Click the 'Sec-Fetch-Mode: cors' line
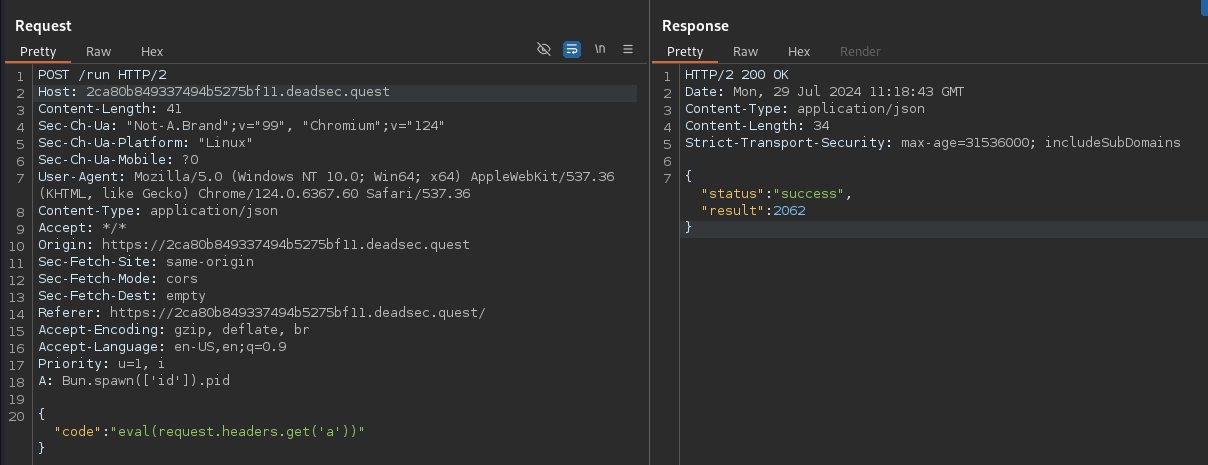This screenshot has height=465, width=1208. 118,279
